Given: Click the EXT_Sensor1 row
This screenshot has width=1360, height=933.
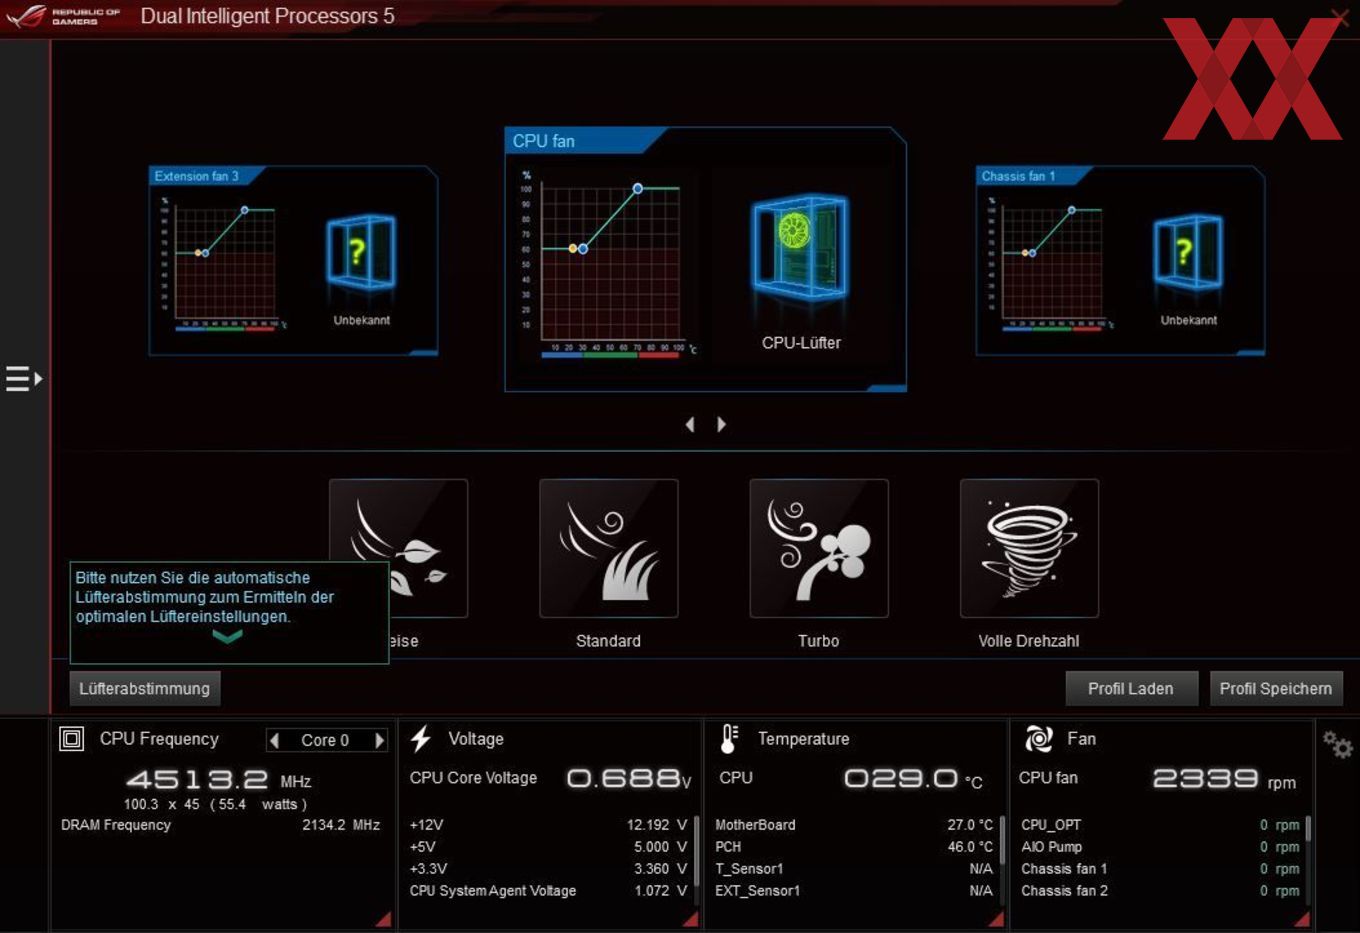Looking at the screenshot, I should tap(854, 891).
